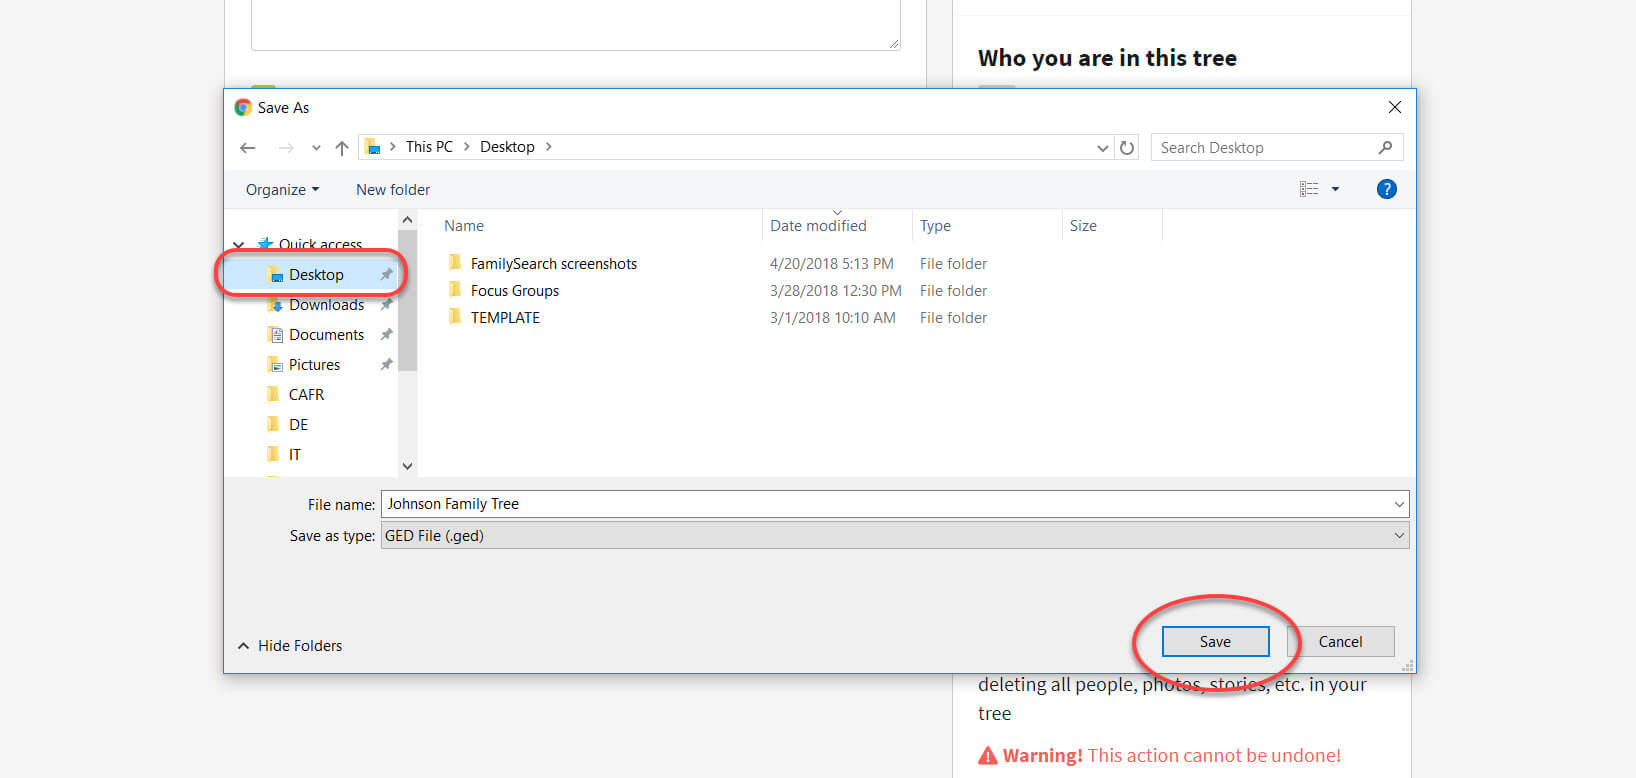Open the Organize menu
Screen dimensions: 1636x778
pyautogui.click(x=282, y=190)
